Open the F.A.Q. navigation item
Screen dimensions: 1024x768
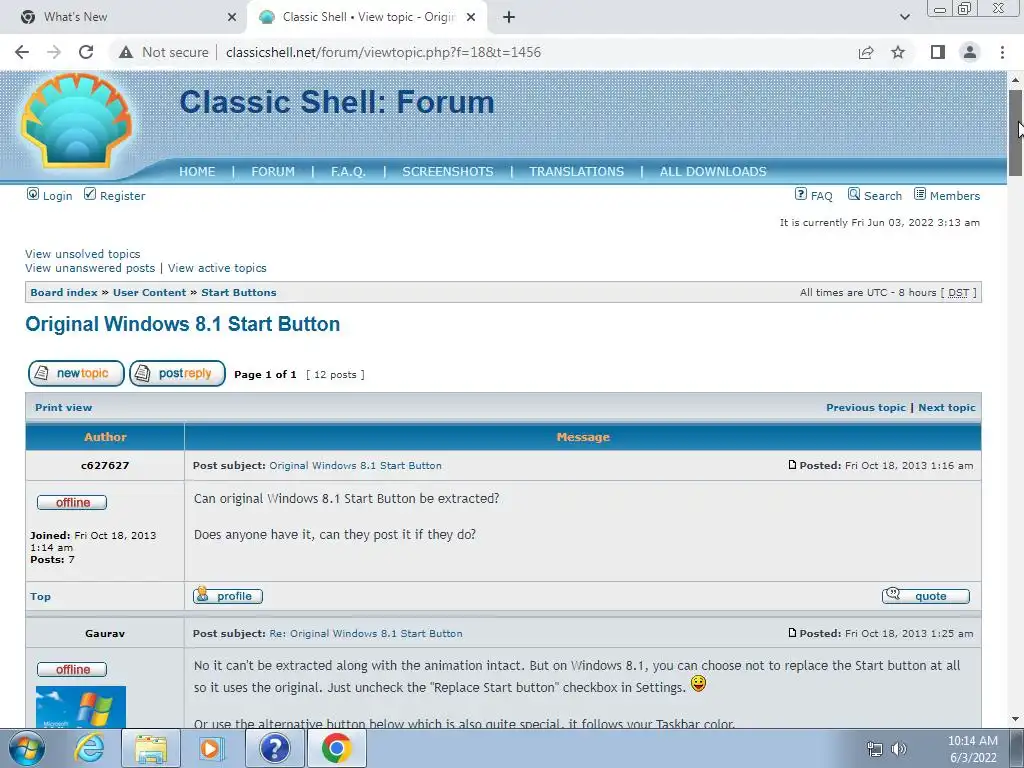point(348,172)
